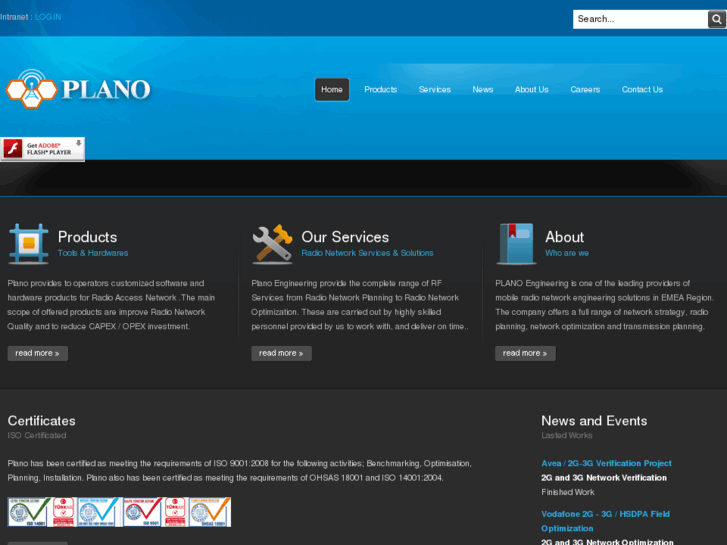727x545 pixels.
Task: Click the Tools & Hardwares subtitle
Action: [x=93, y=253]
